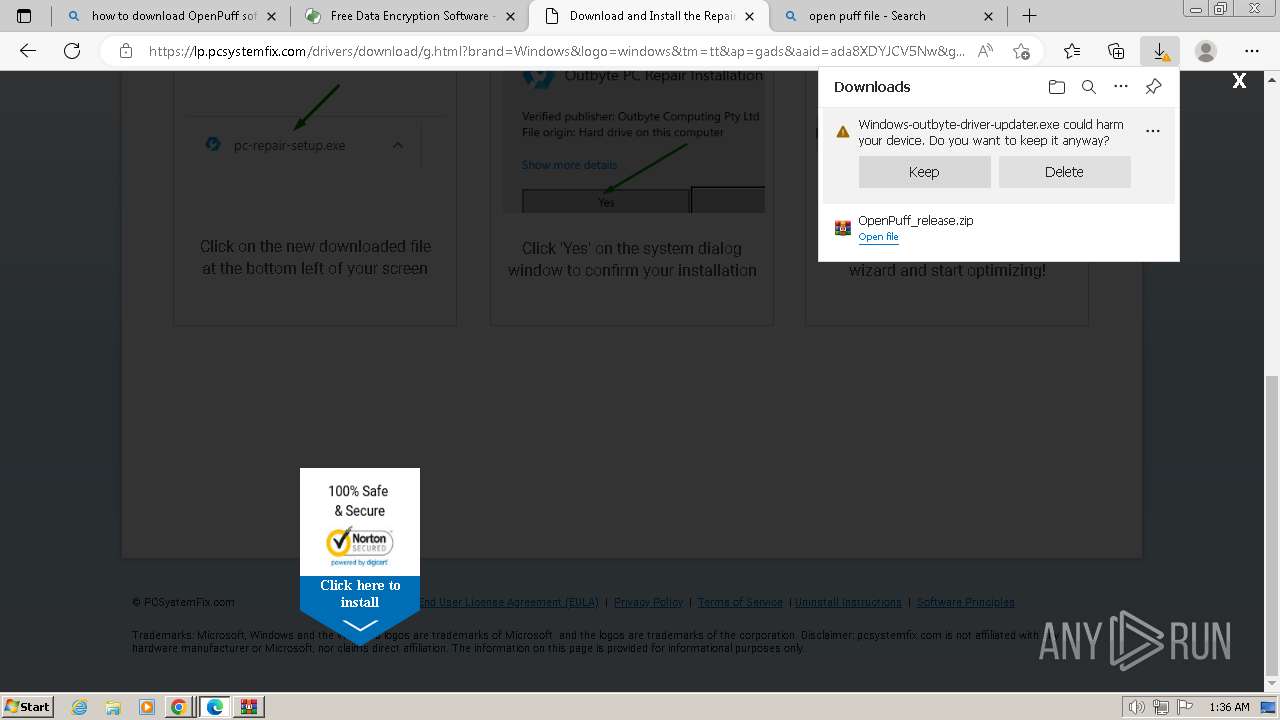Open the Software Principles link

pyautogui.click(x=965, y=602)
